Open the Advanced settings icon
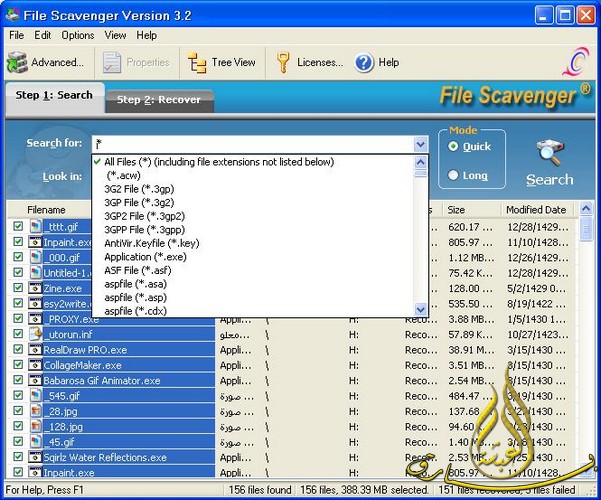601x500 pixels. tap(17, 62)
